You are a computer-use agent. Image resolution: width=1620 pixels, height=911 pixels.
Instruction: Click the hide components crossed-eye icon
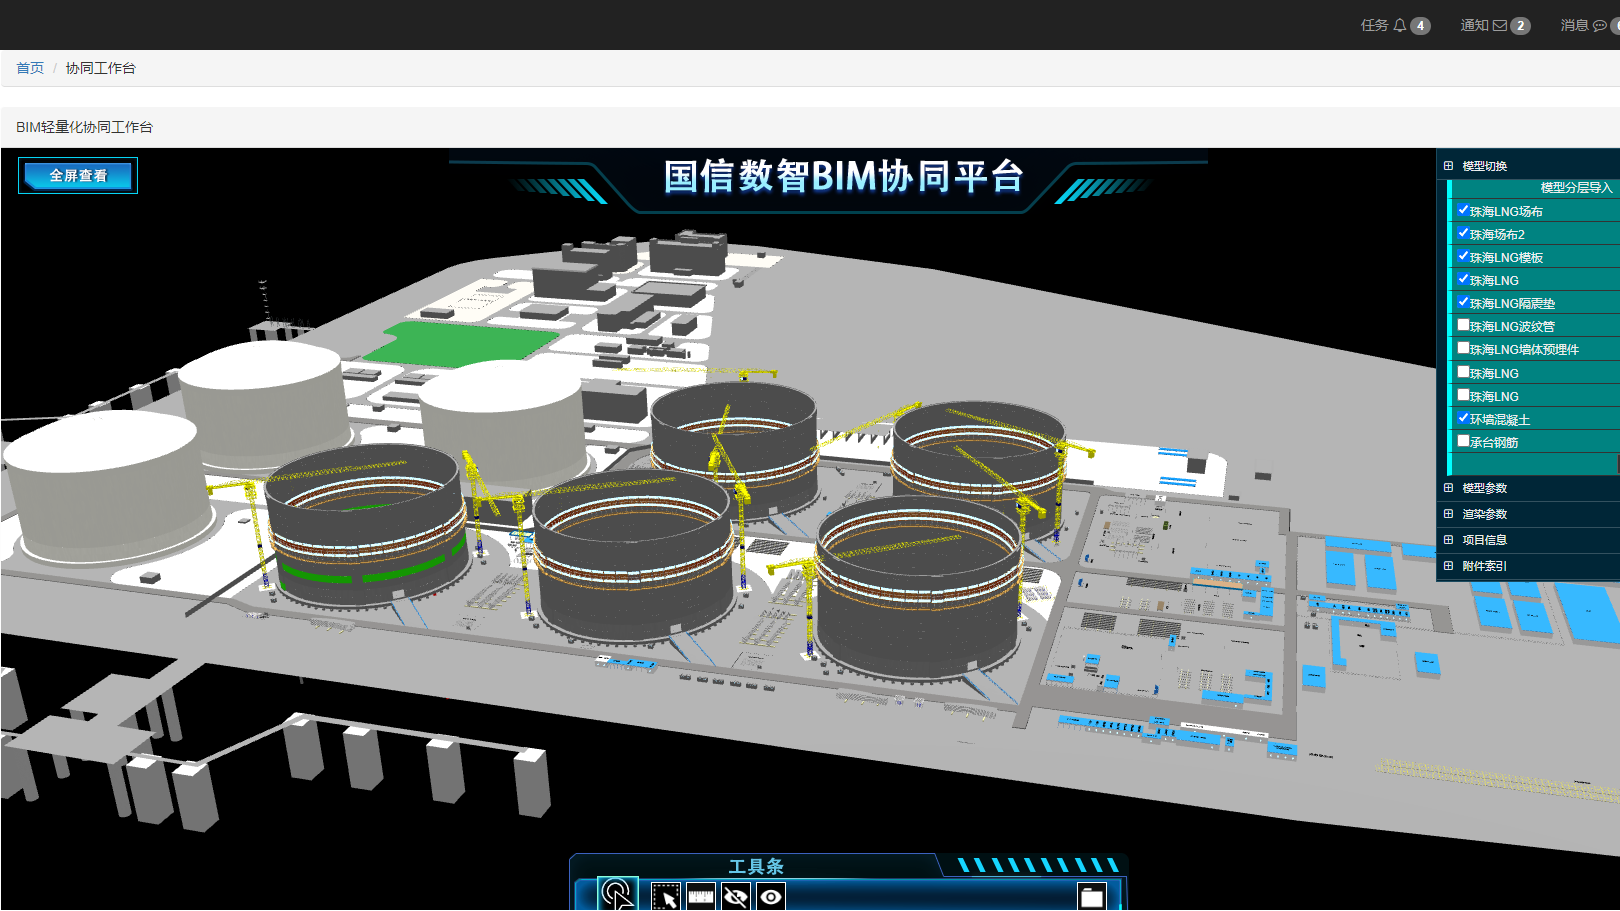click(x=736, y=896)
